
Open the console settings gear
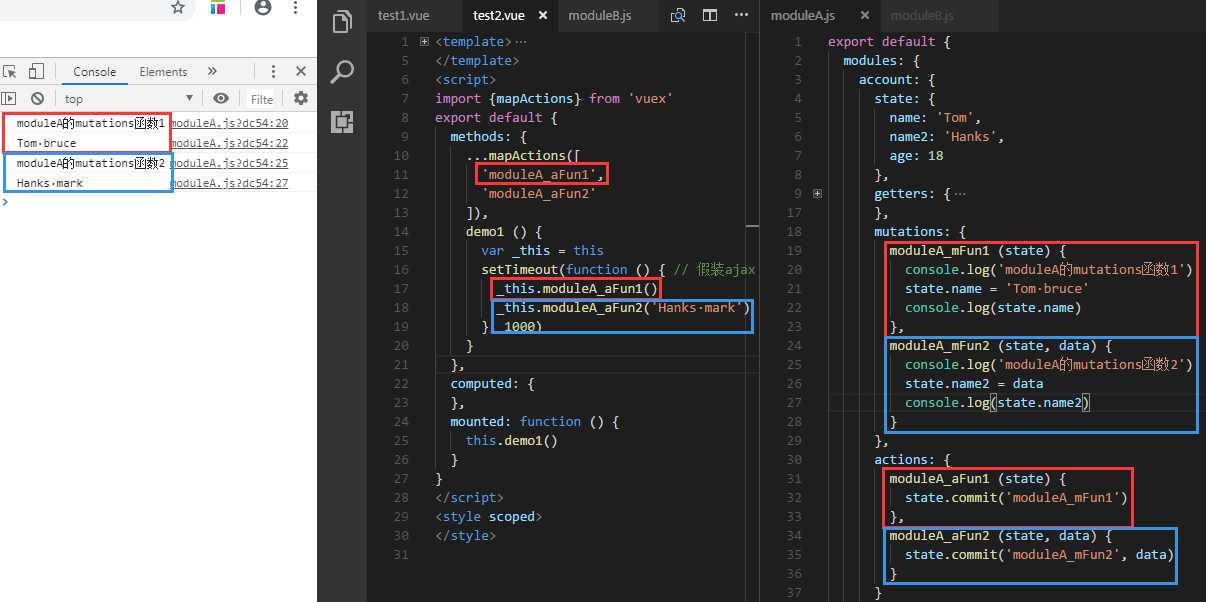pyautogui.click(x=300, y=98)
